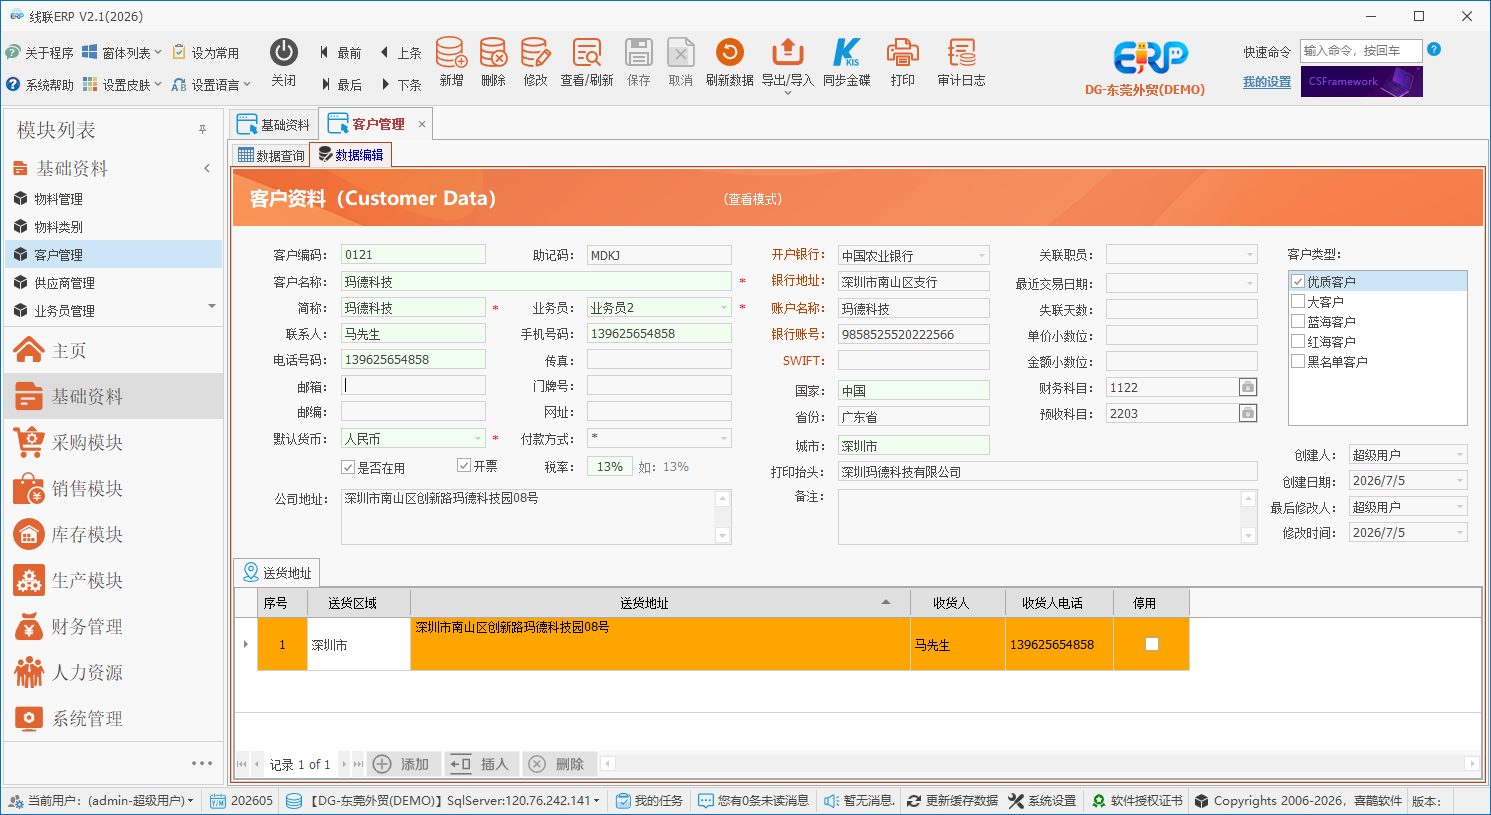Image resolution: width=1491 pixels, height=815 pixels.
Task: Check the 黑名单客户 customer type
Action: (1298, 361)
